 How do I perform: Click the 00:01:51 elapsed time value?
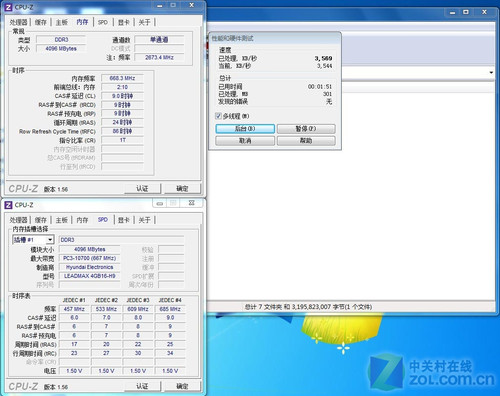point(320,87)
